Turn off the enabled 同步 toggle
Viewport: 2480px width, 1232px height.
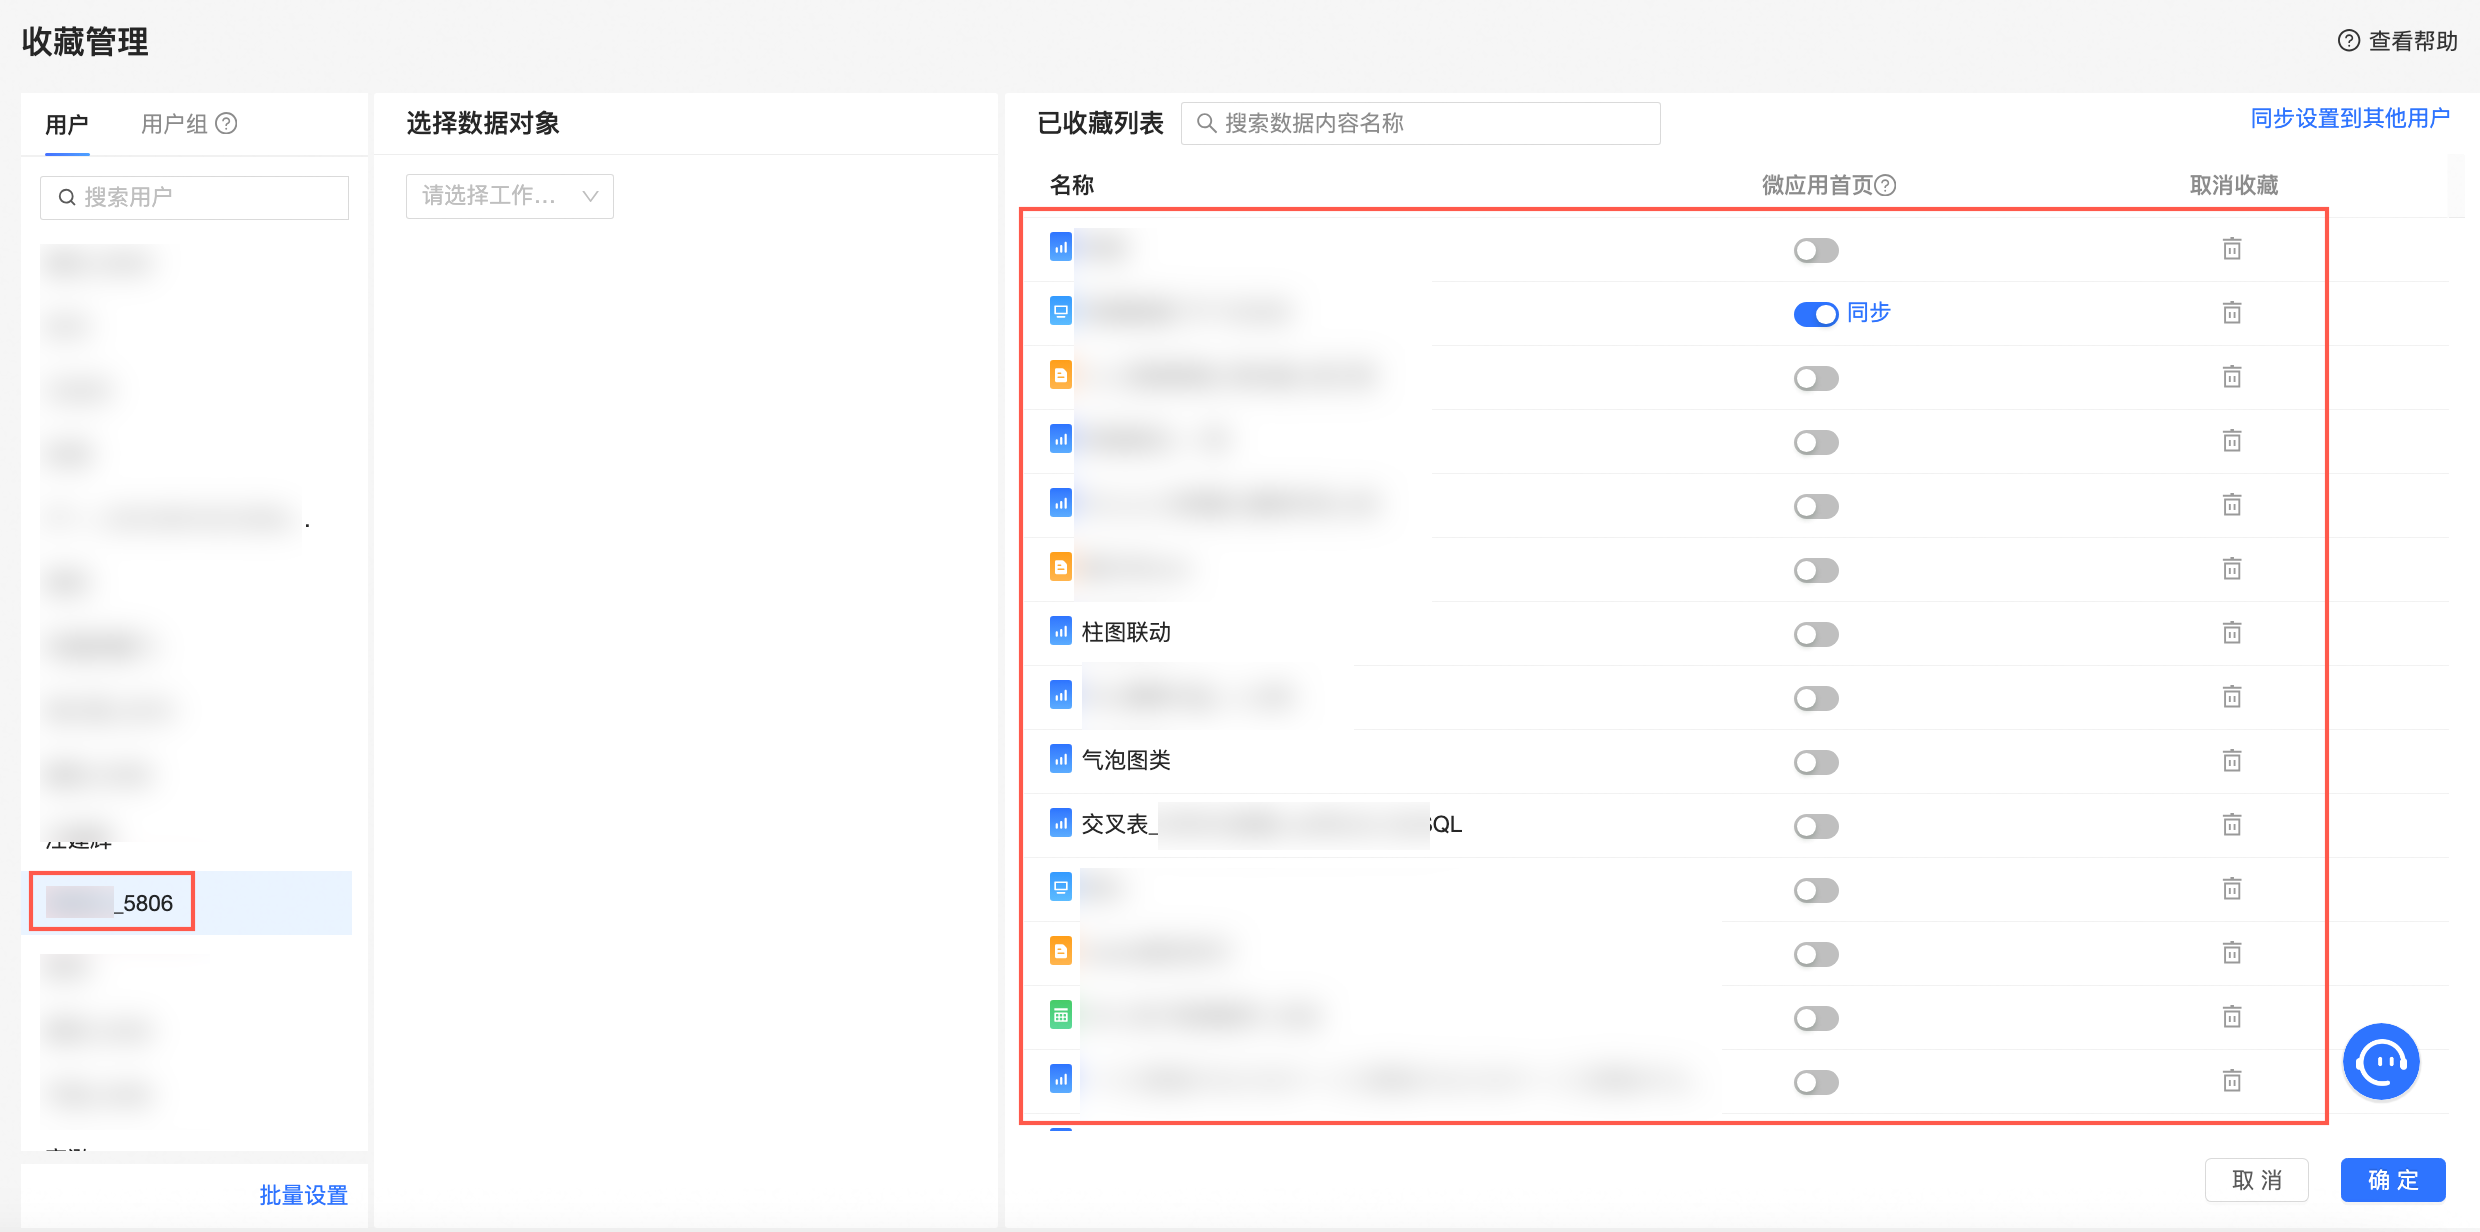pos(1815,314)
